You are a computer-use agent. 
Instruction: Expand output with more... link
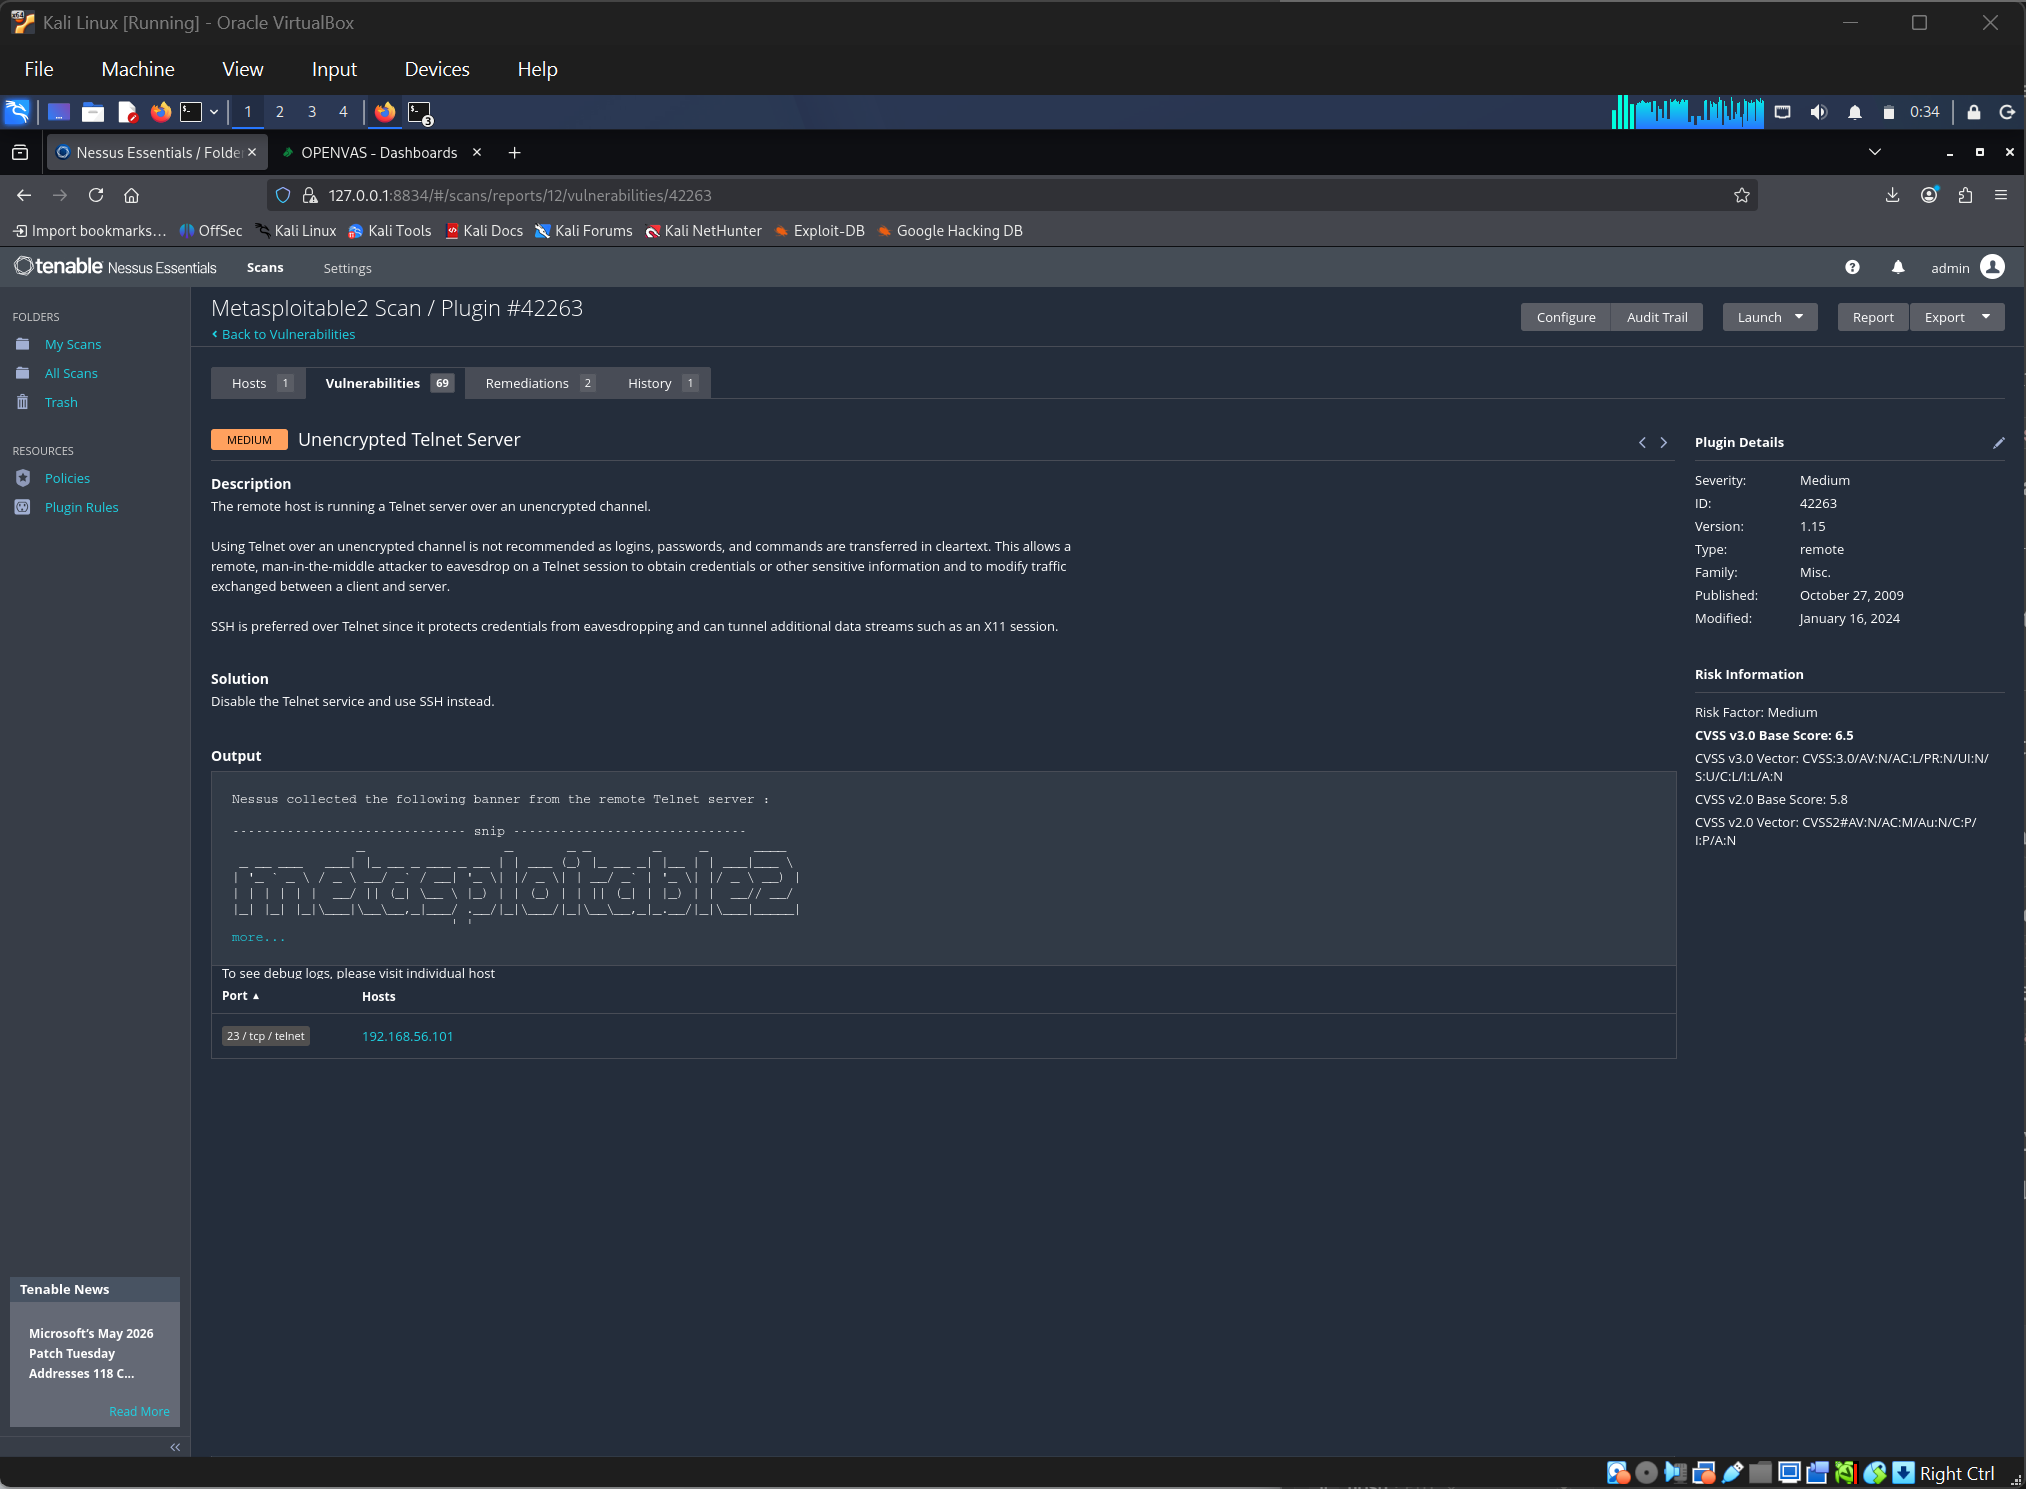click(258, 937)
